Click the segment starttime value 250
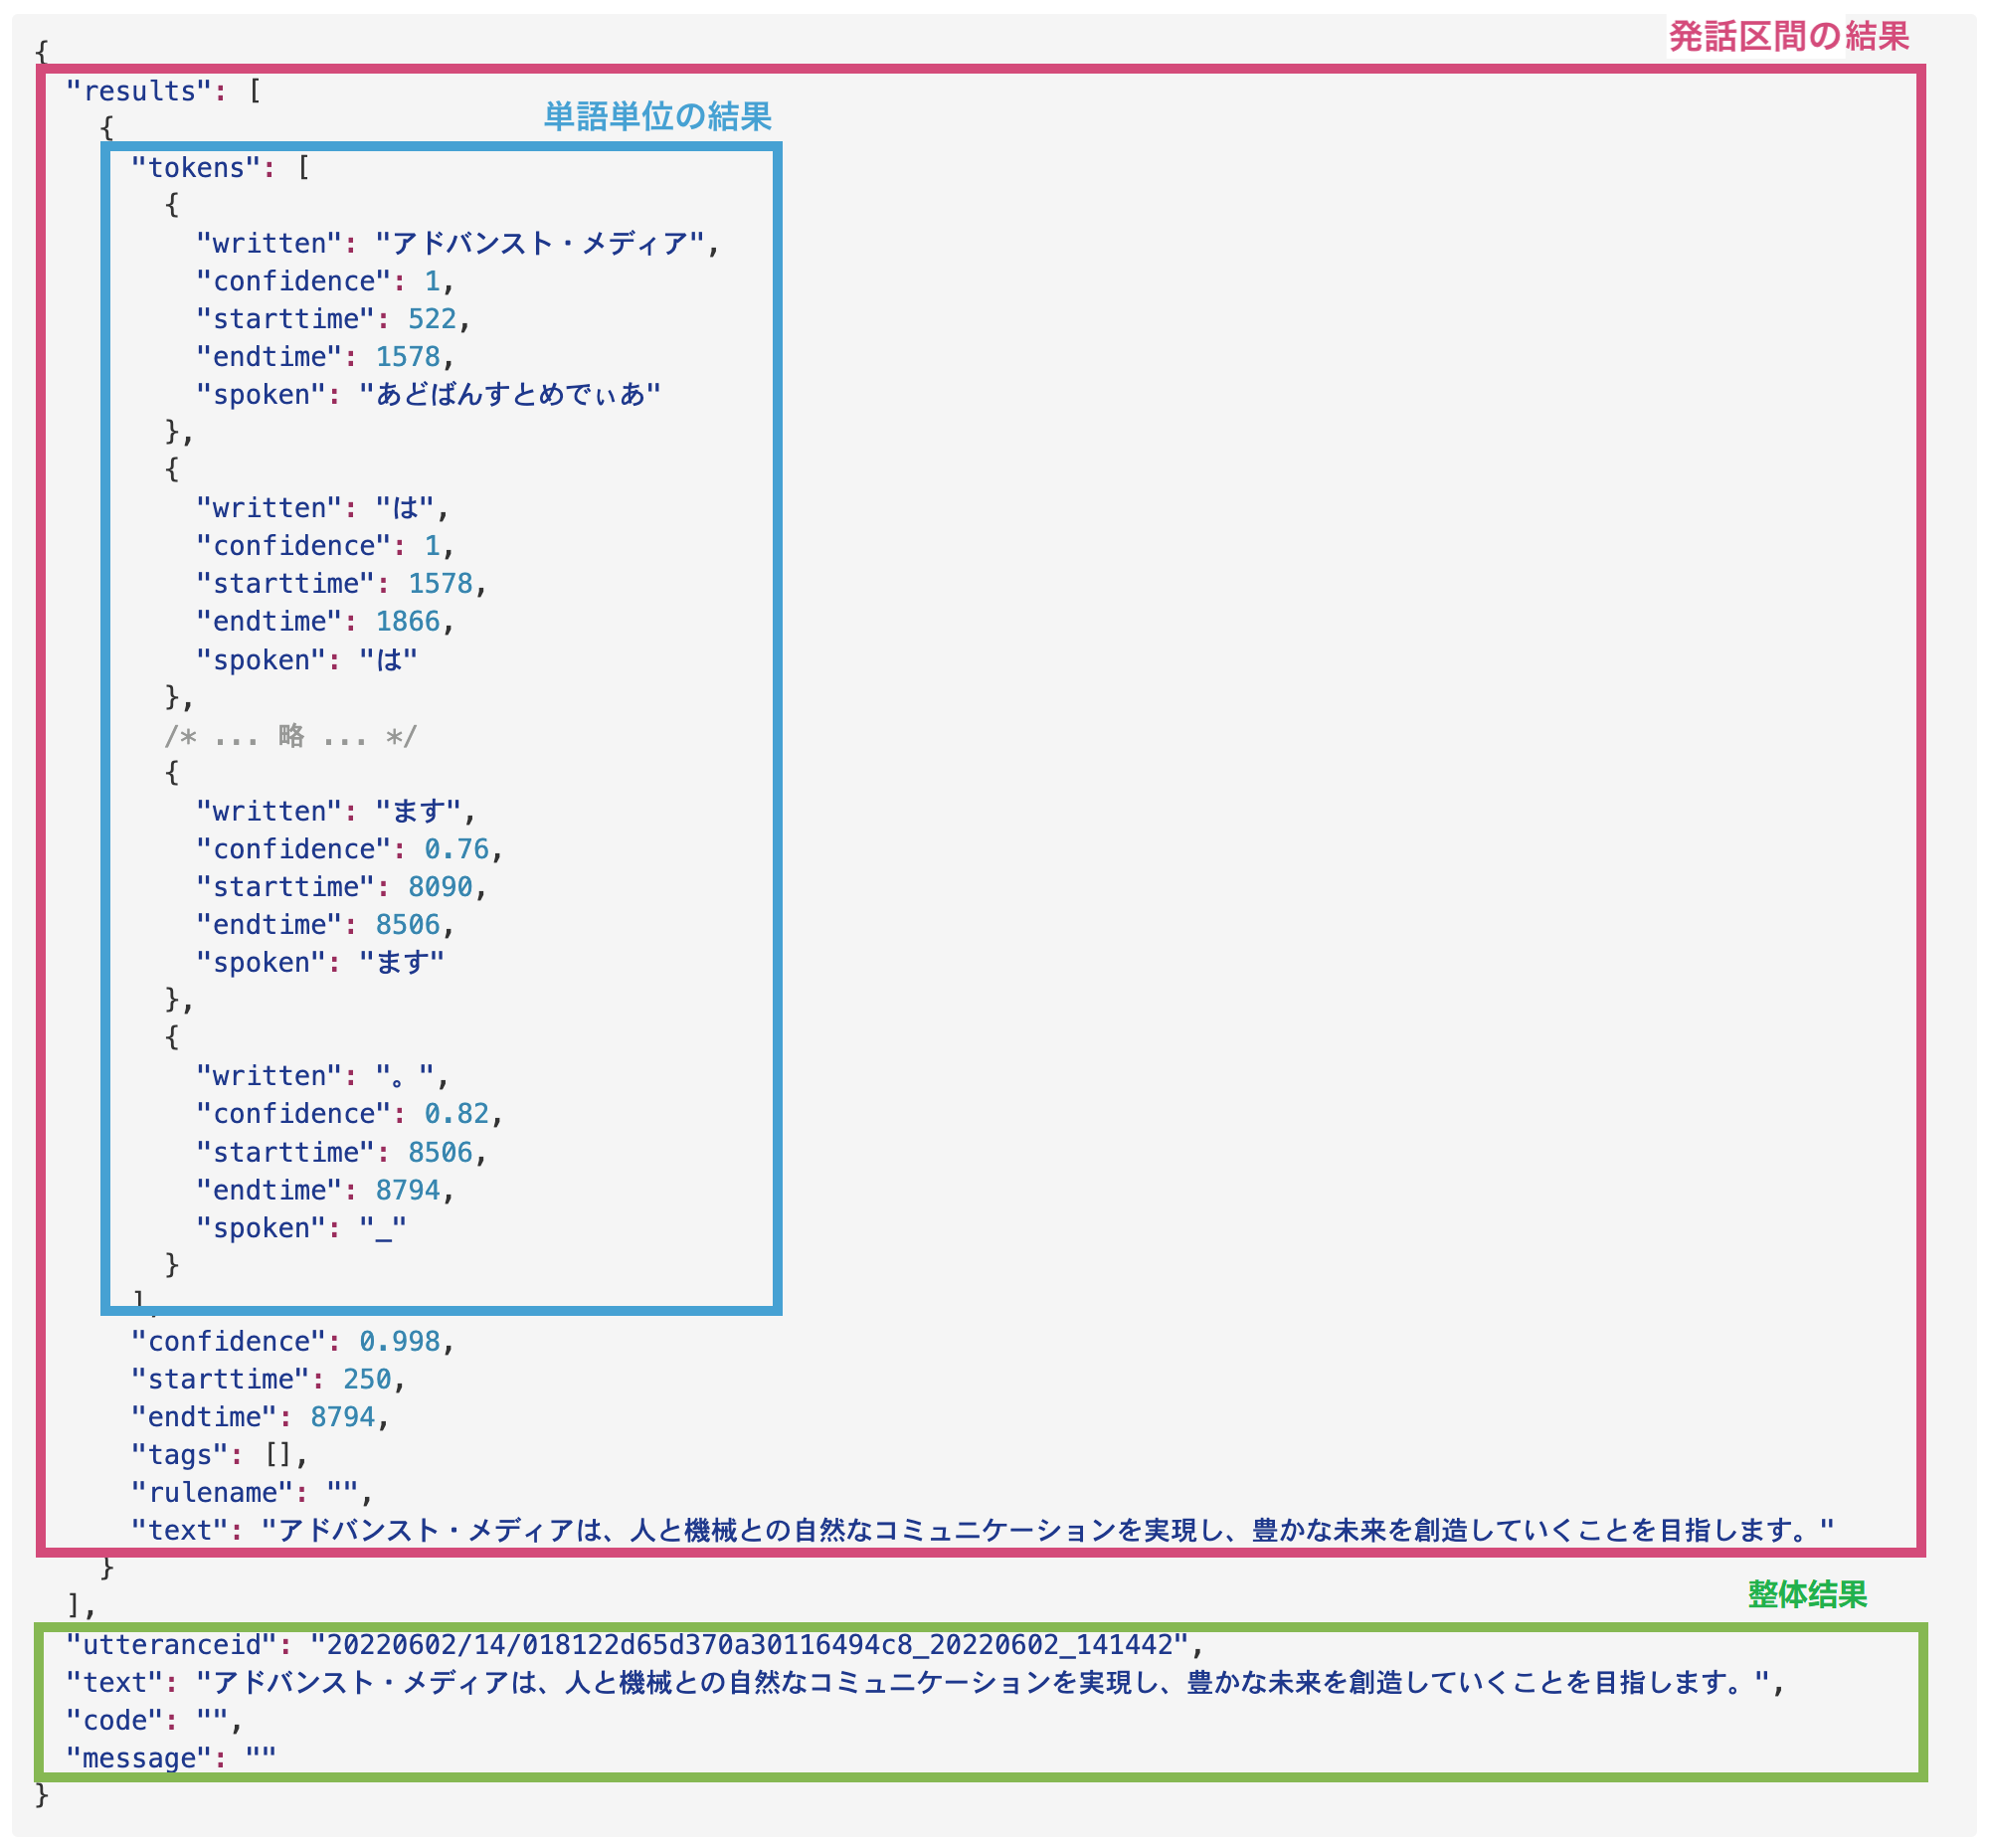This screenshot has height=1848, width=1989. pos(367,1380)
